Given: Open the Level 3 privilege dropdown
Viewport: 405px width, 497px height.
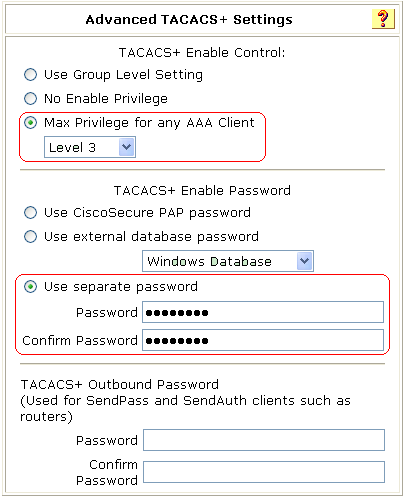Looking at the screenshot, I should 90,147.
